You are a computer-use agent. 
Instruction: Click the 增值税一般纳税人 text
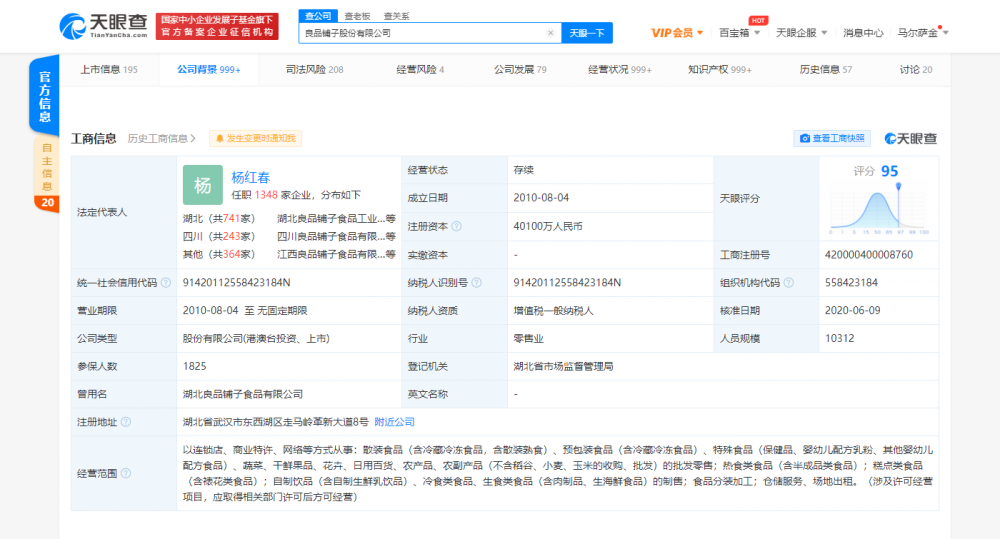(x=553, y=311)
